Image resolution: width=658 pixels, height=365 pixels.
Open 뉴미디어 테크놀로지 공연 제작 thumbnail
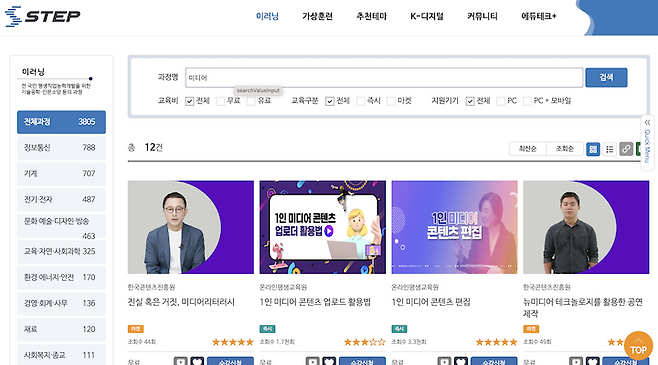point(586,227)
